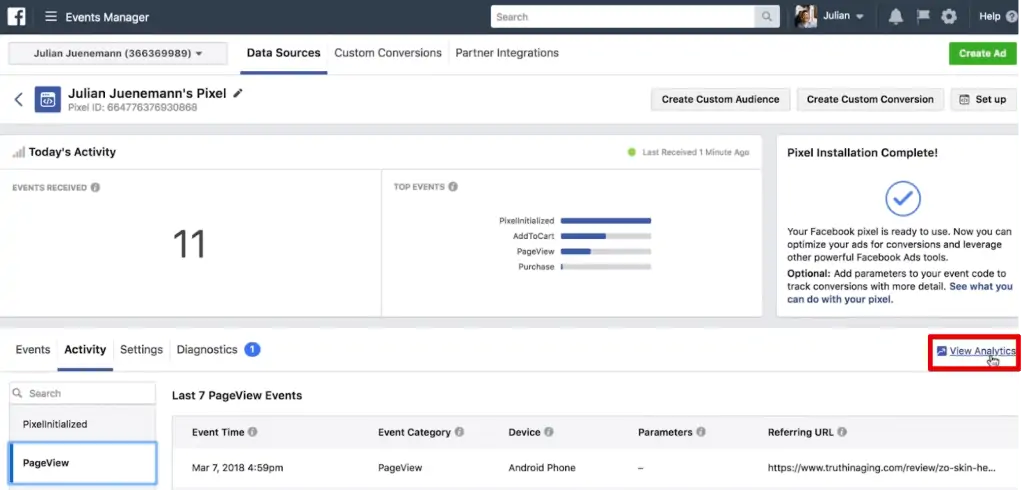The image size is (1024, 490).
Task: Switch to the Custom Conversions tab
Action: tap(388, 53)
